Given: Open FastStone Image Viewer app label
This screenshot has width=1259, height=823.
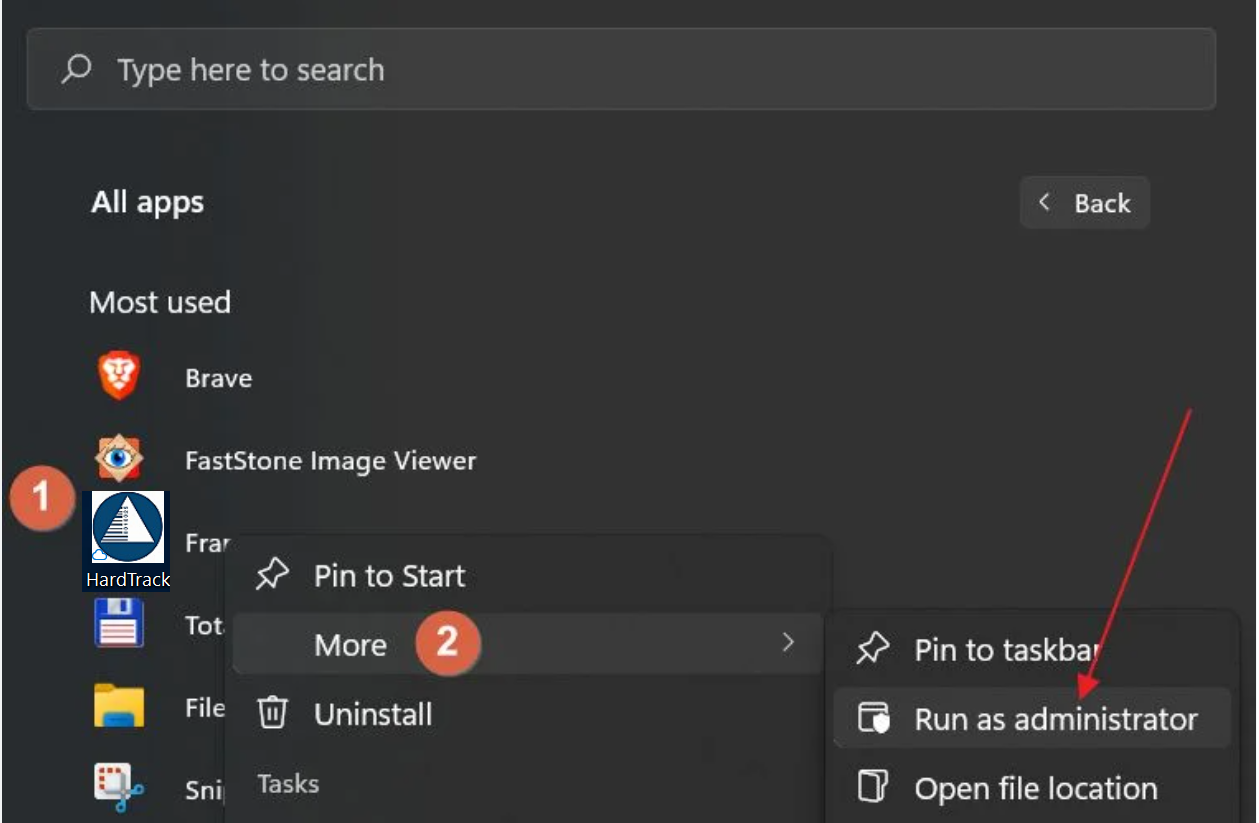Looking at the screenshot, I should [x=331, y=461].
